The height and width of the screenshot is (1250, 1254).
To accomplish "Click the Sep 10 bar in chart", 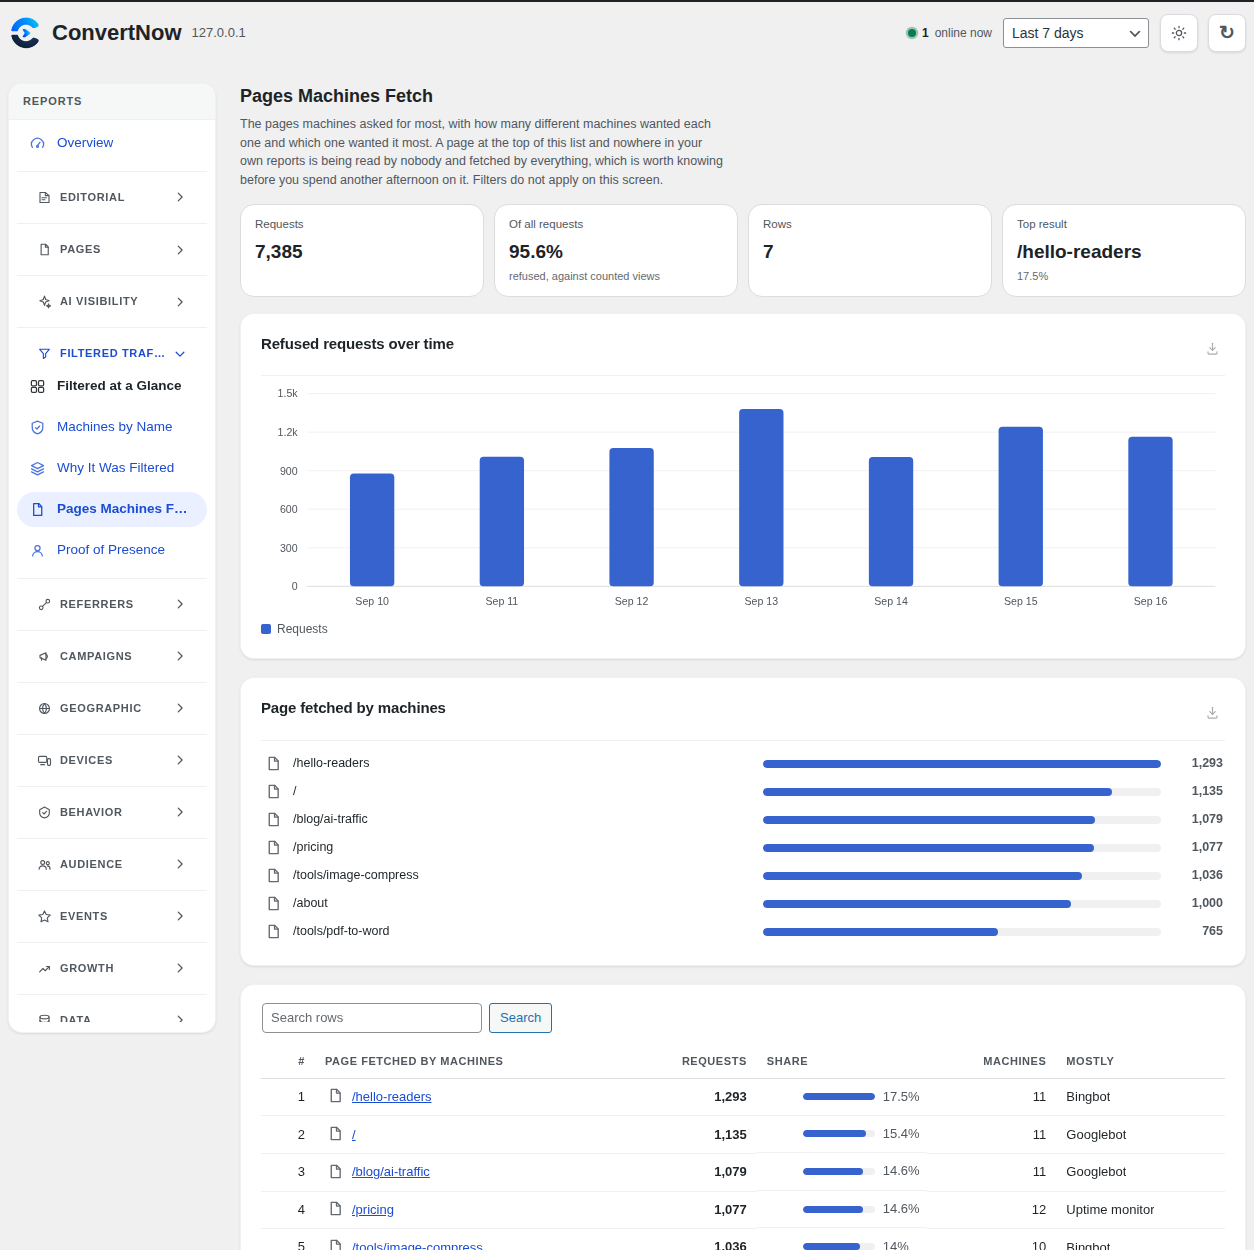I will point(372,530).
